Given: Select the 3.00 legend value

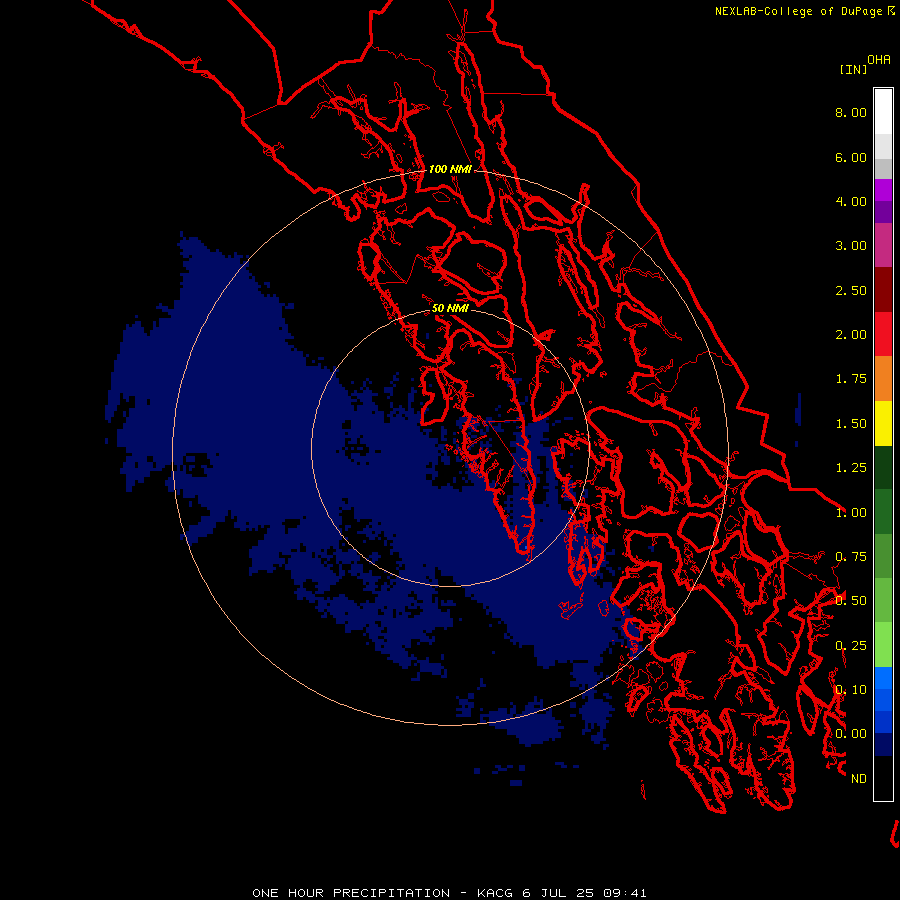Looking at the screenshot, I should tap(851, 246).
